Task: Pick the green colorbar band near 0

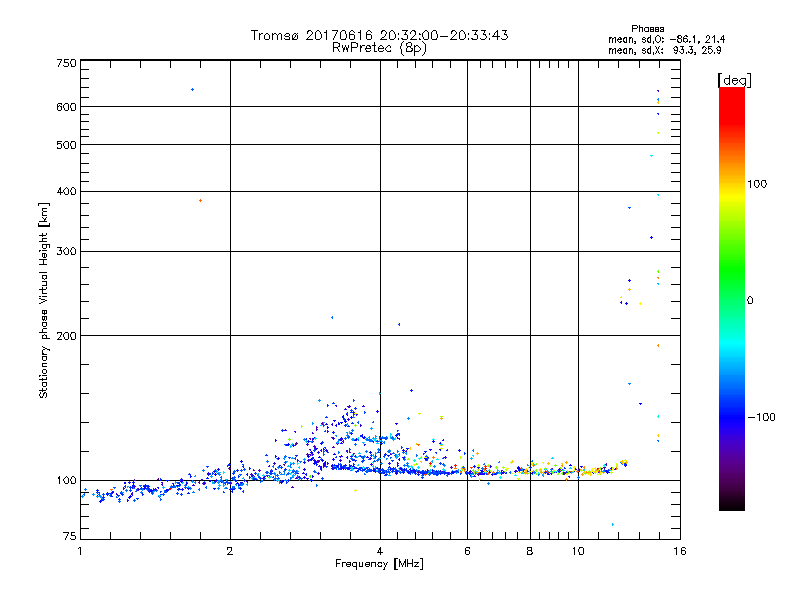Action: point(731,299)
